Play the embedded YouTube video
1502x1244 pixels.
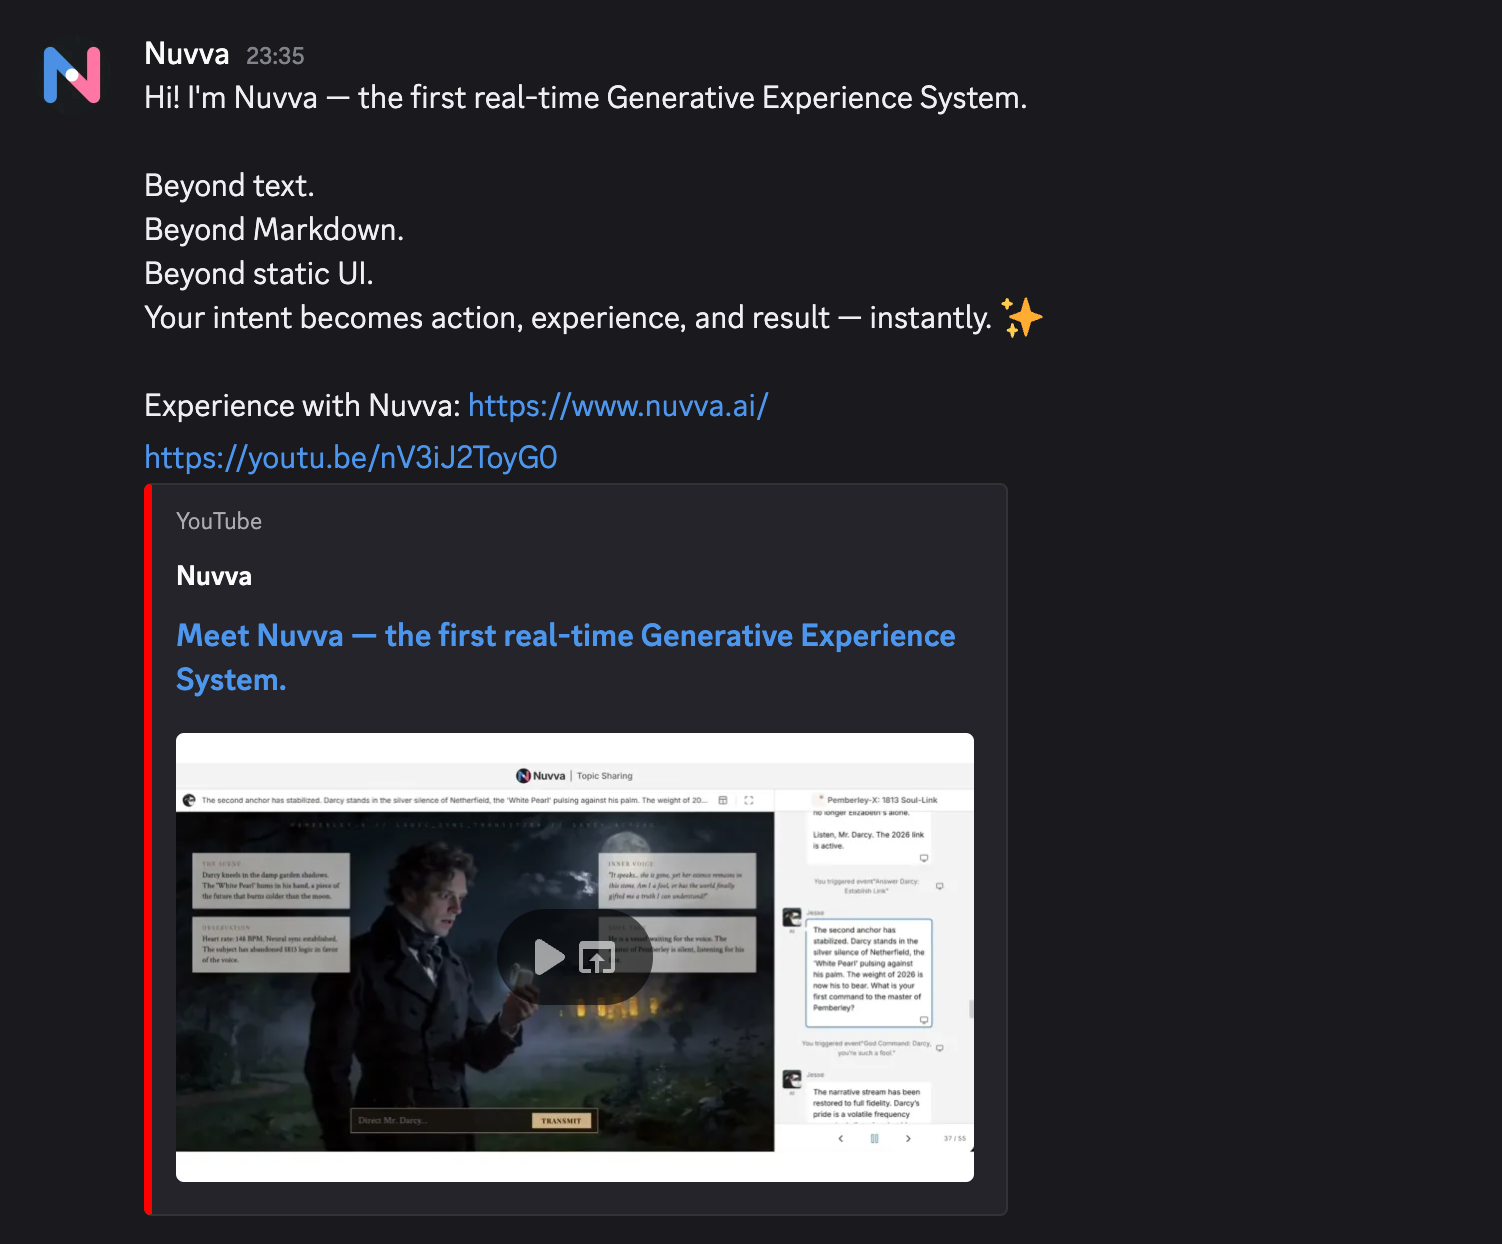click(549, 957)
